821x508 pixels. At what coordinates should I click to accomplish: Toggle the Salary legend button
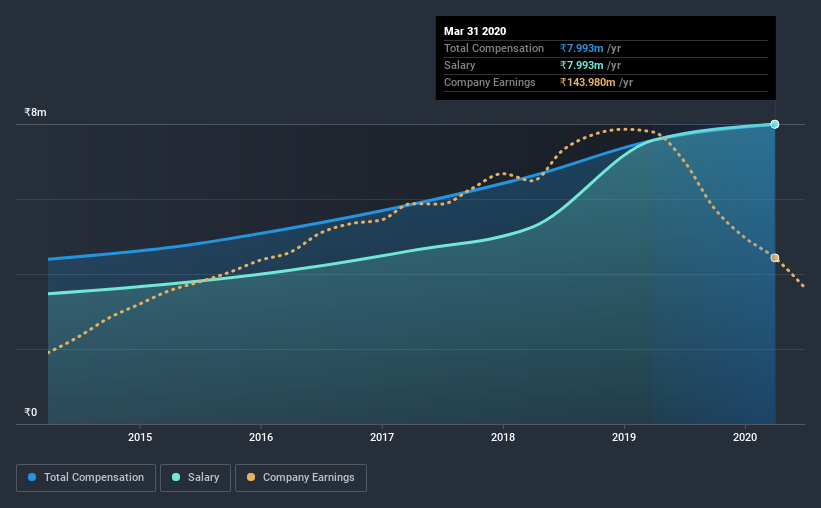tap(195, 478)
